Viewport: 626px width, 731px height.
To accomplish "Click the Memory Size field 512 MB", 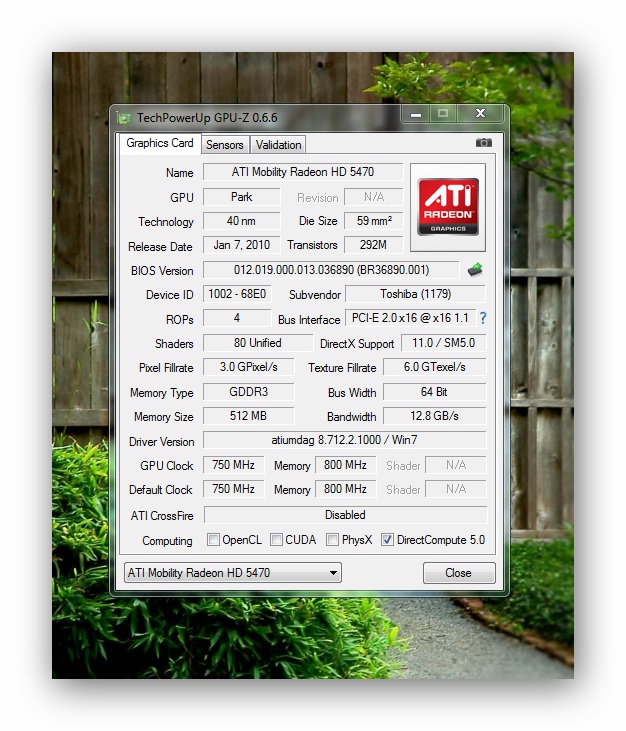I will pyautogui.click(x=249, y=416).
